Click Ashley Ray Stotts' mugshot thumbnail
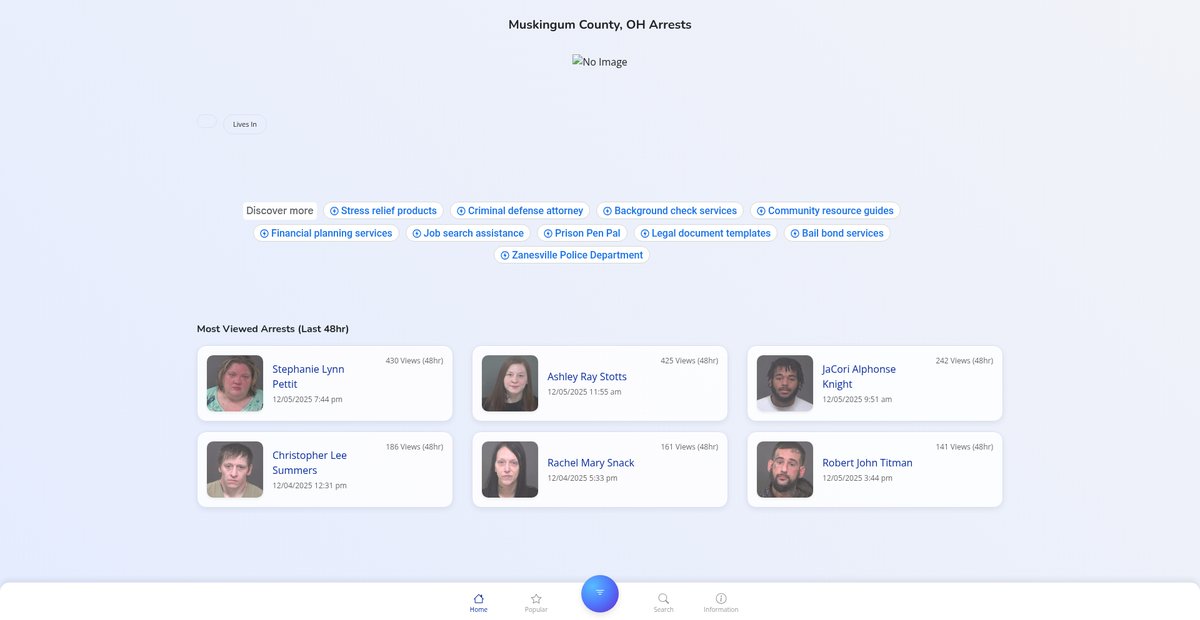The image size is (1200, 620). [510, 384]
